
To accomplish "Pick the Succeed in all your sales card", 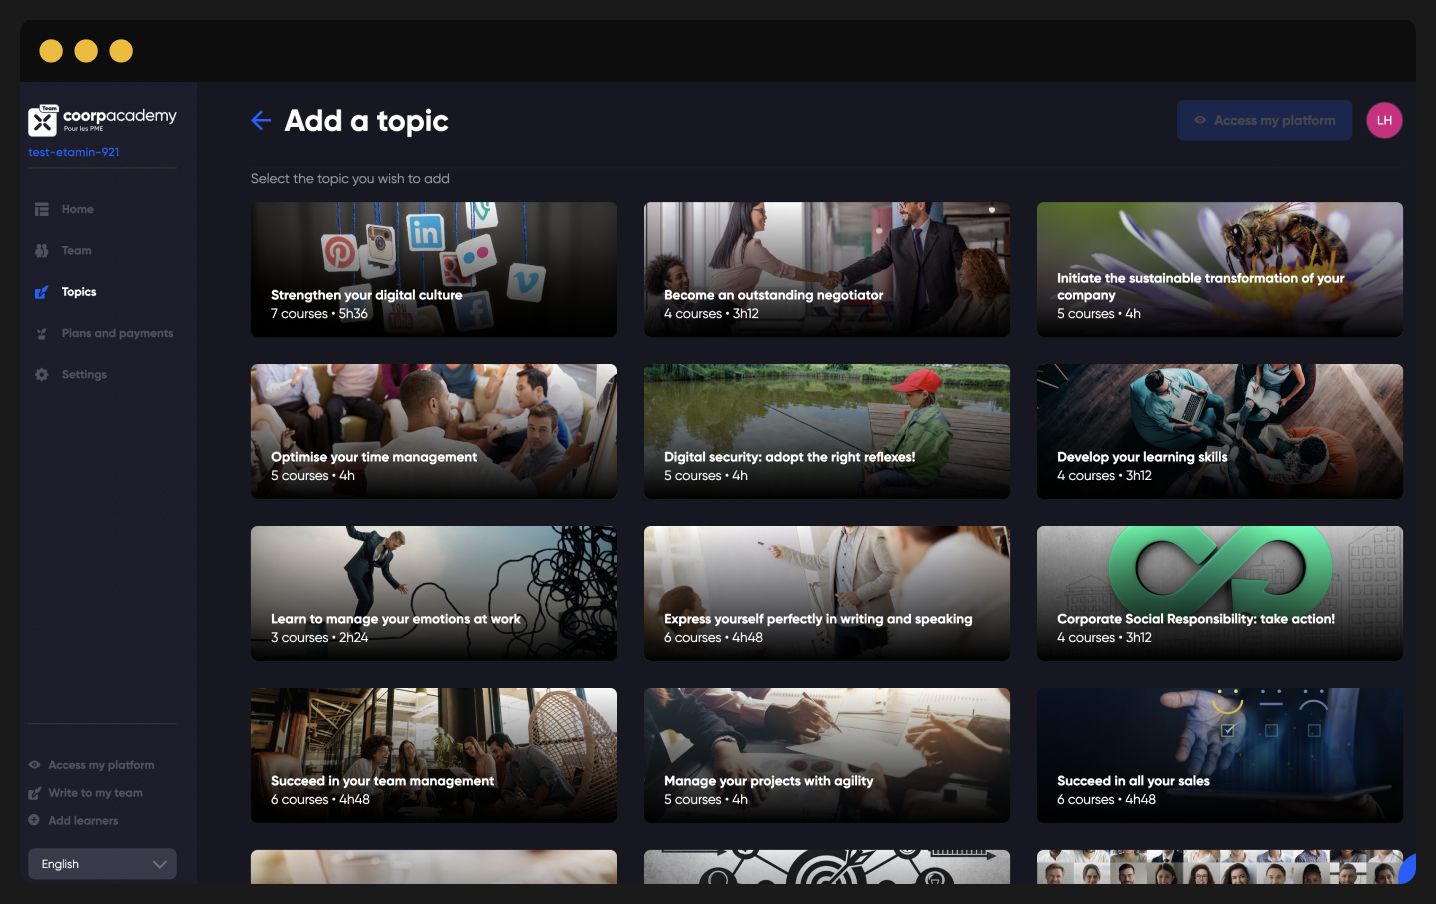I will click(x=1219, y=755).
